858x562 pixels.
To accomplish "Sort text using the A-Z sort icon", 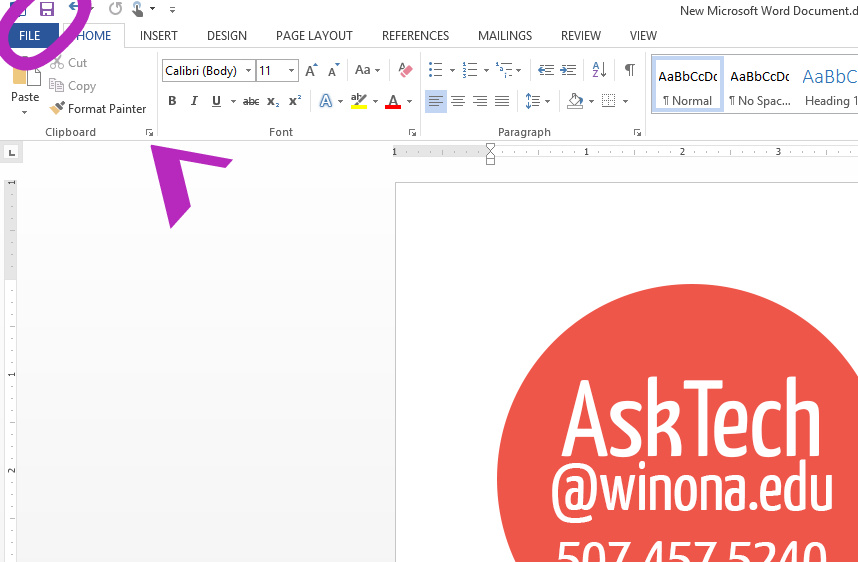I will click(599, 70).
